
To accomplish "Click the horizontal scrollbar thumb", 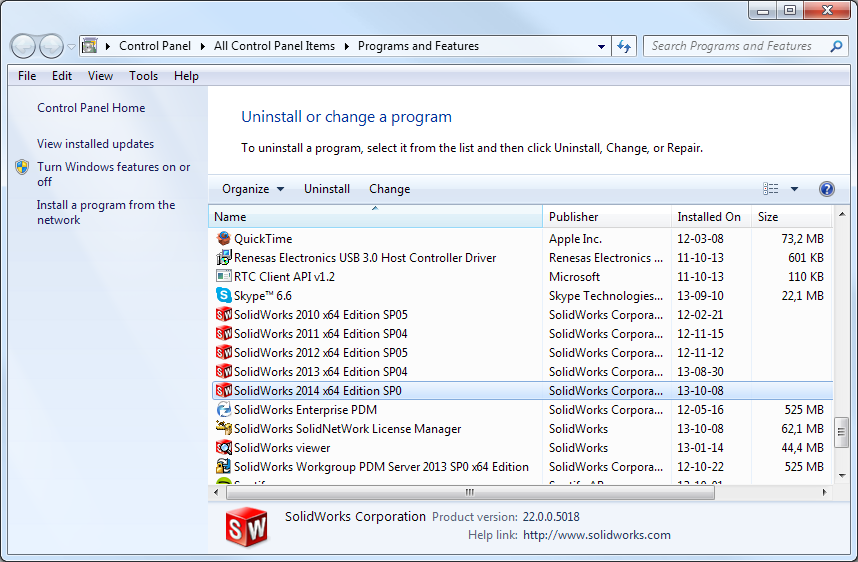I will tap(470, 492).
